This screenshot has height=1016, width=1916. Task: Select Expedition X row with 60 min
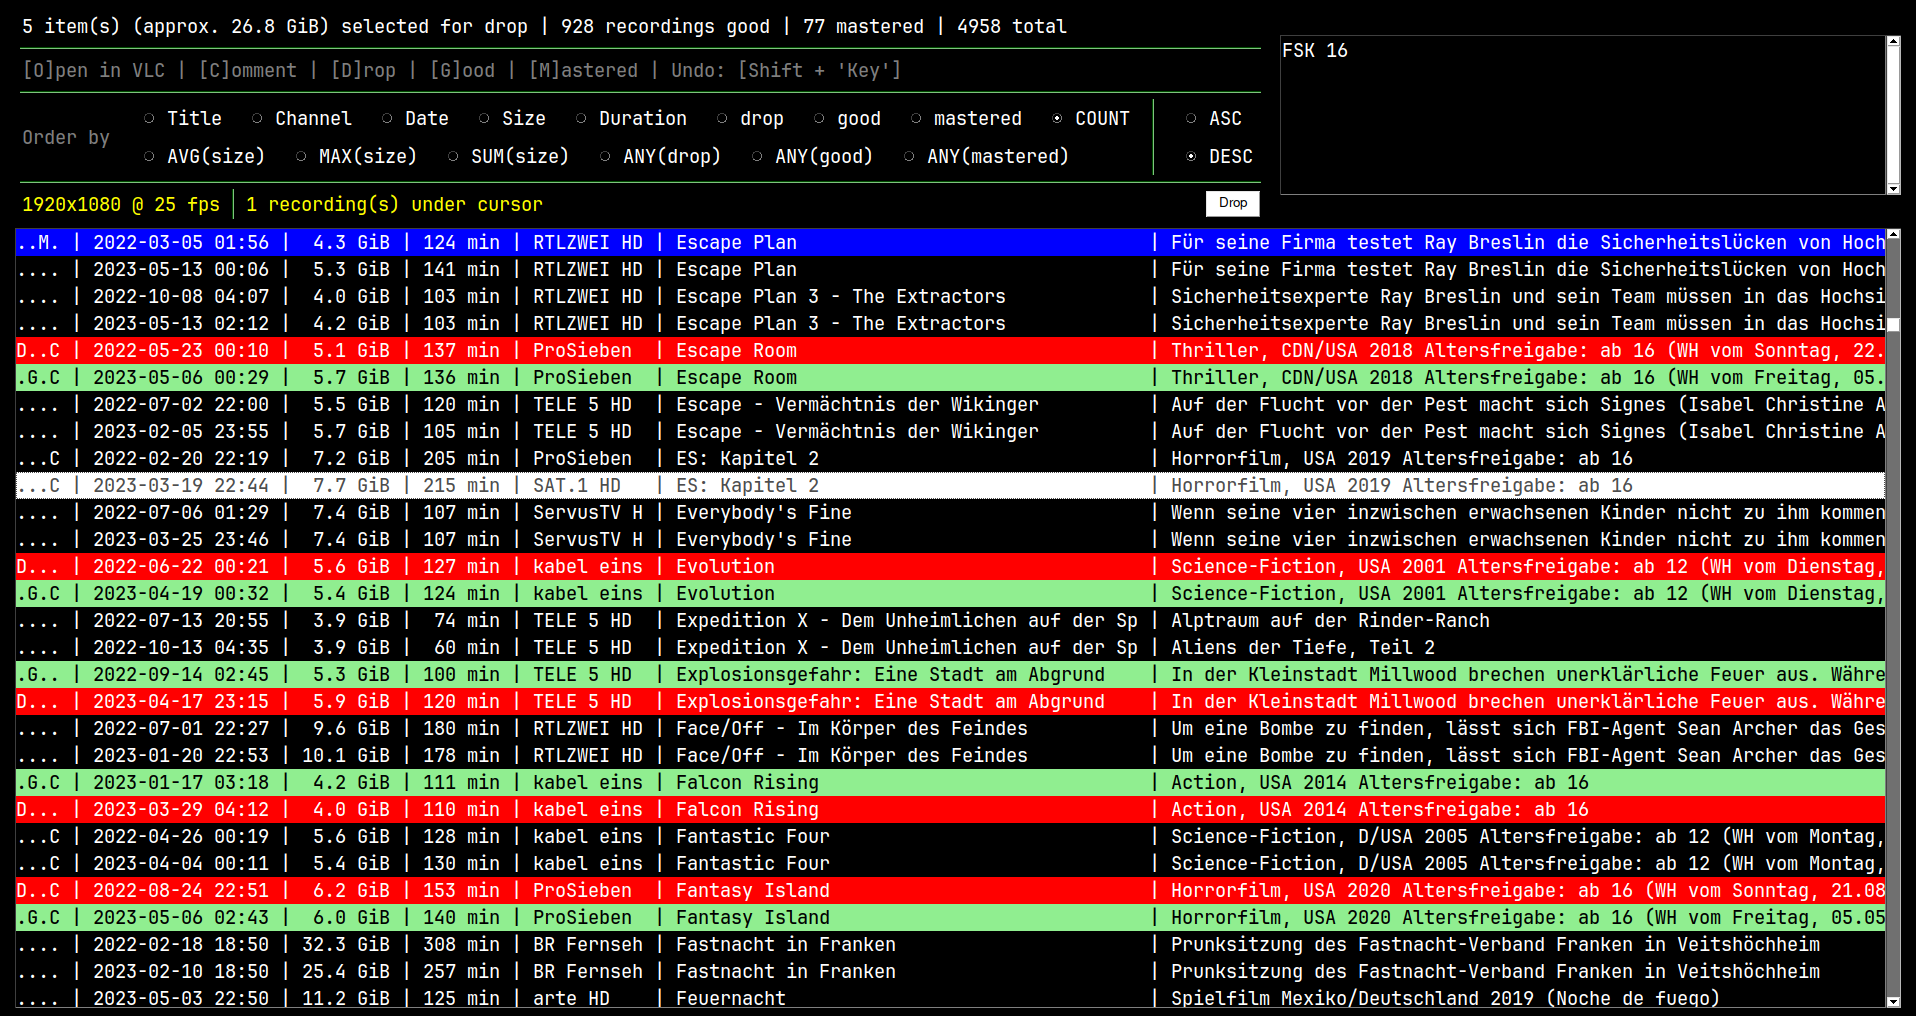point(950,647)
